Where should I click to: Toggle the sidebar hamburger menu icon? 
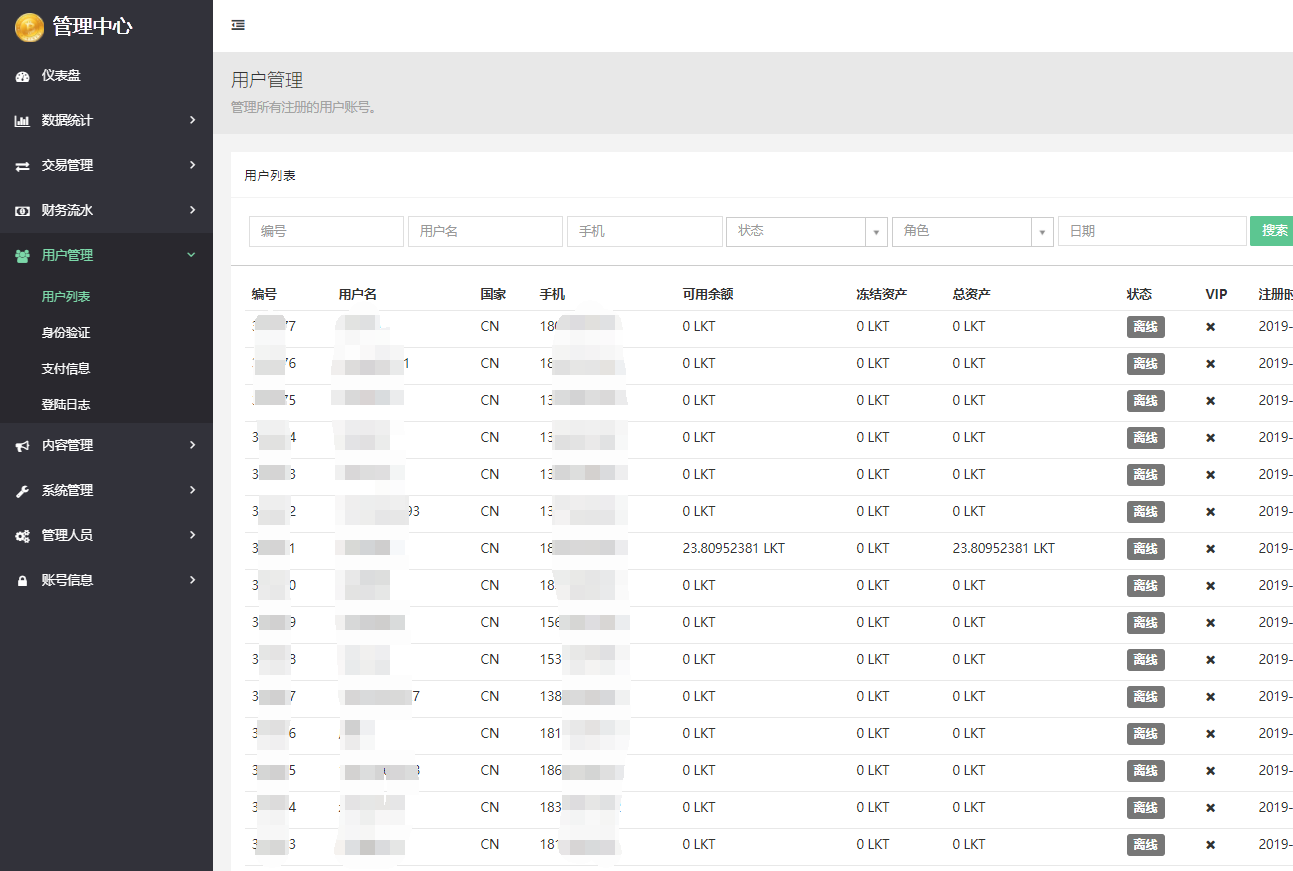(x=238, y=25)
